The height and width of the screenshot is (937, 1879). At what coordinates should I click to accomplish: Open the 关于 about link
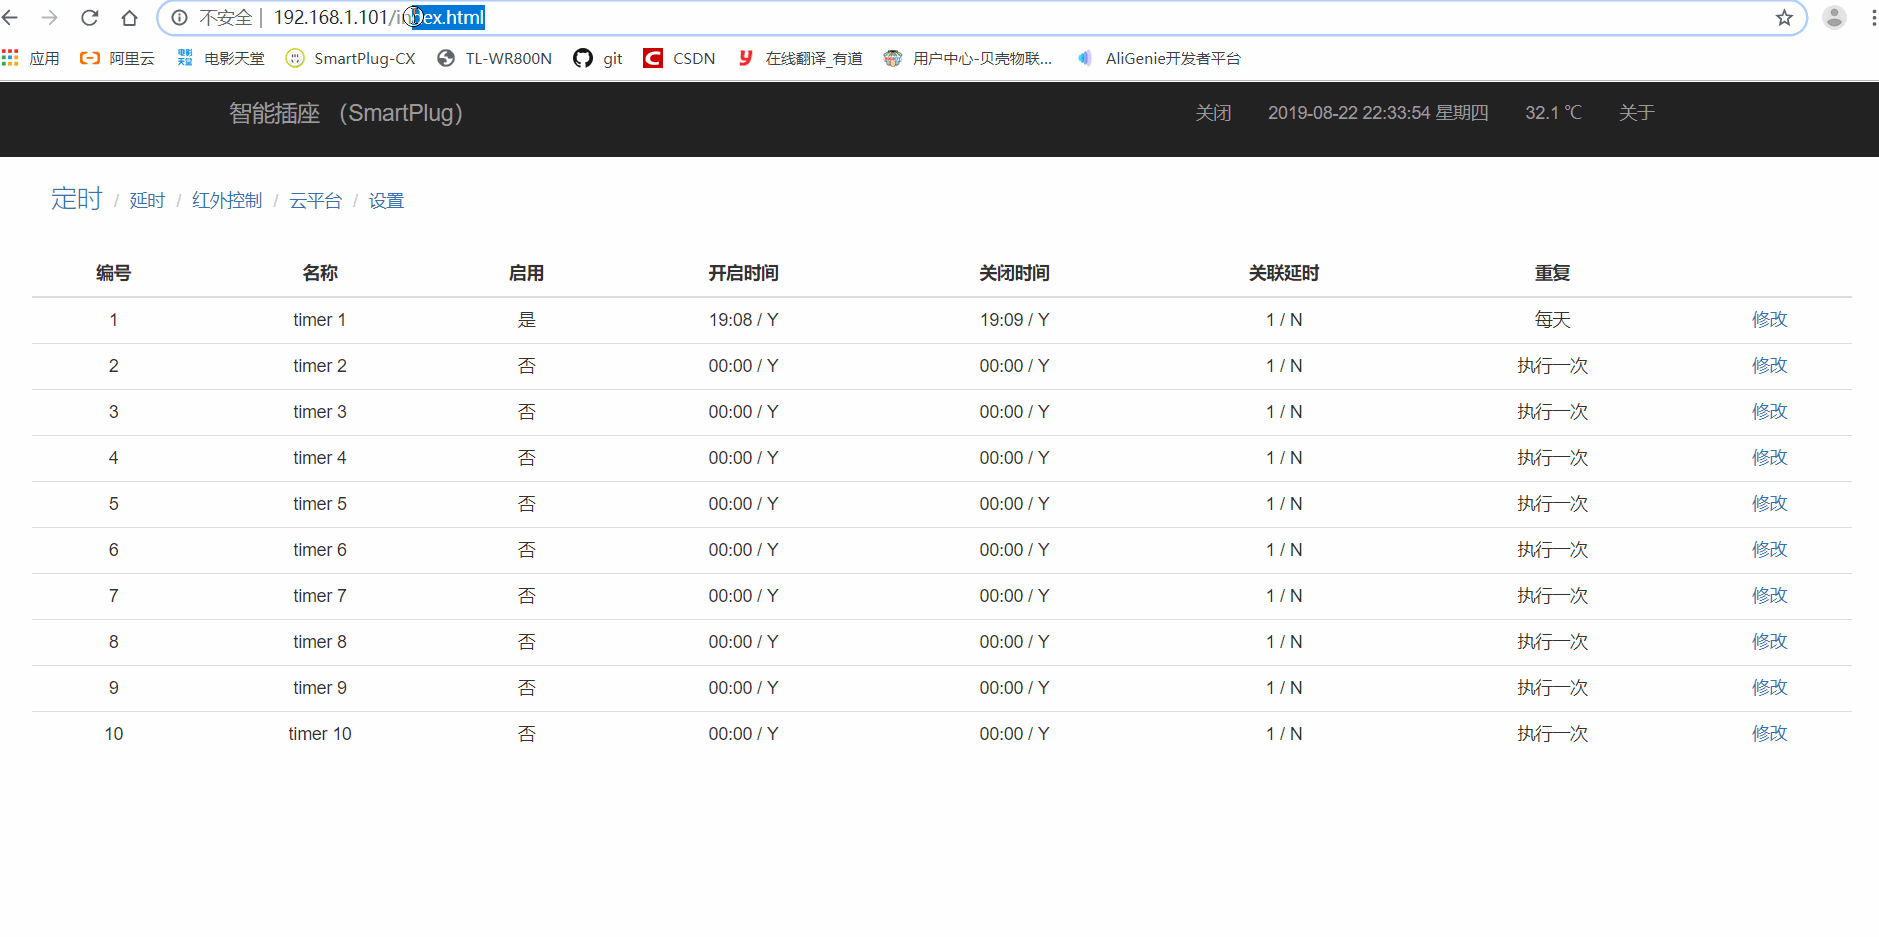[x=1637, y=113]
